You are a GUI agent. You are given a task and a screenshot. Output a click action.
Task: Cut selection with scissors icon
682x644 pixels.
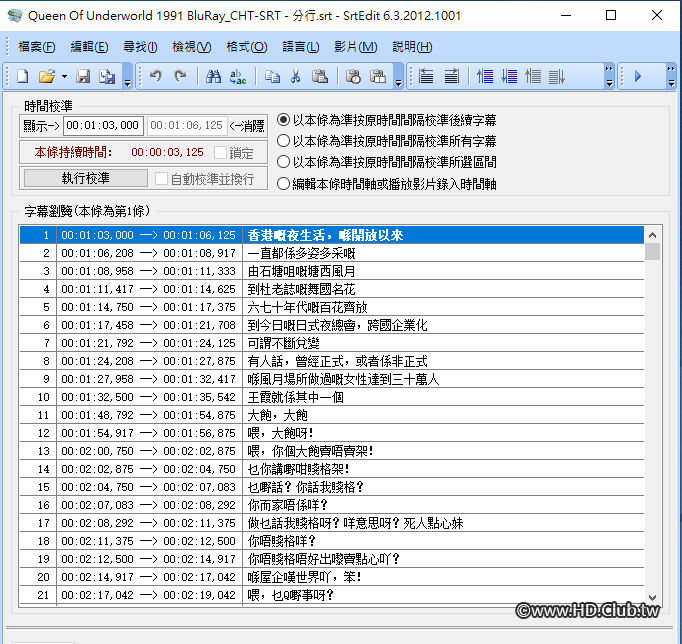[x=296, y=77]
